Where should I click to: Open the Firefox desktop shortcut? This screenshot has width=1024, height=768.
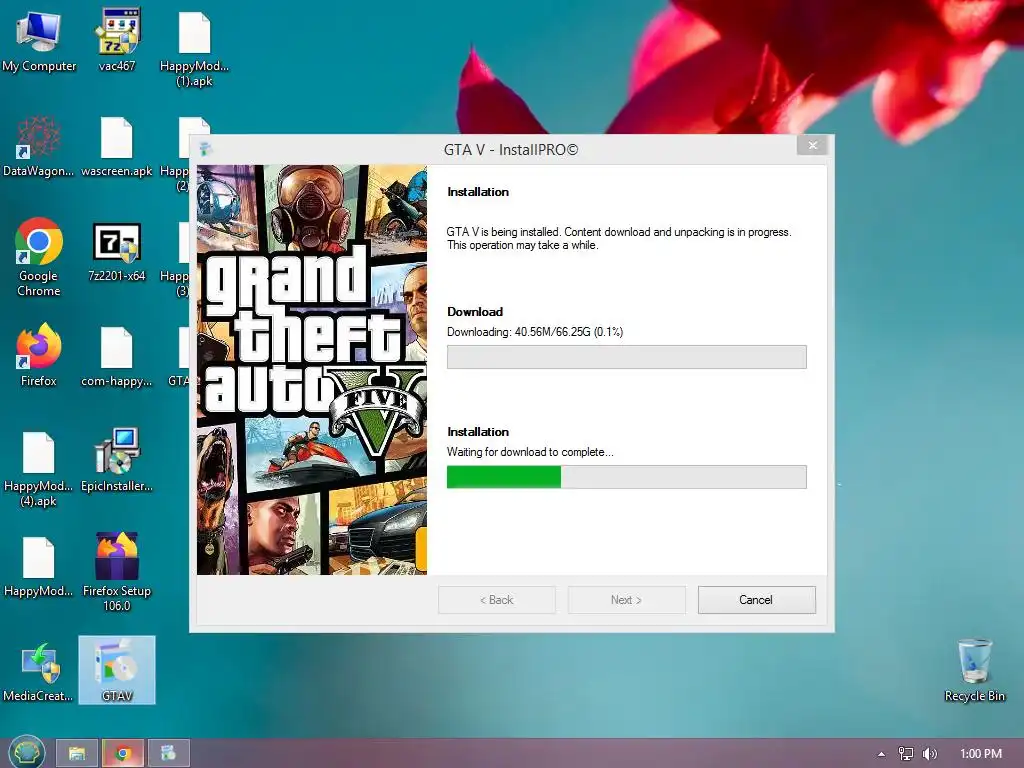[x=39, y=355]
